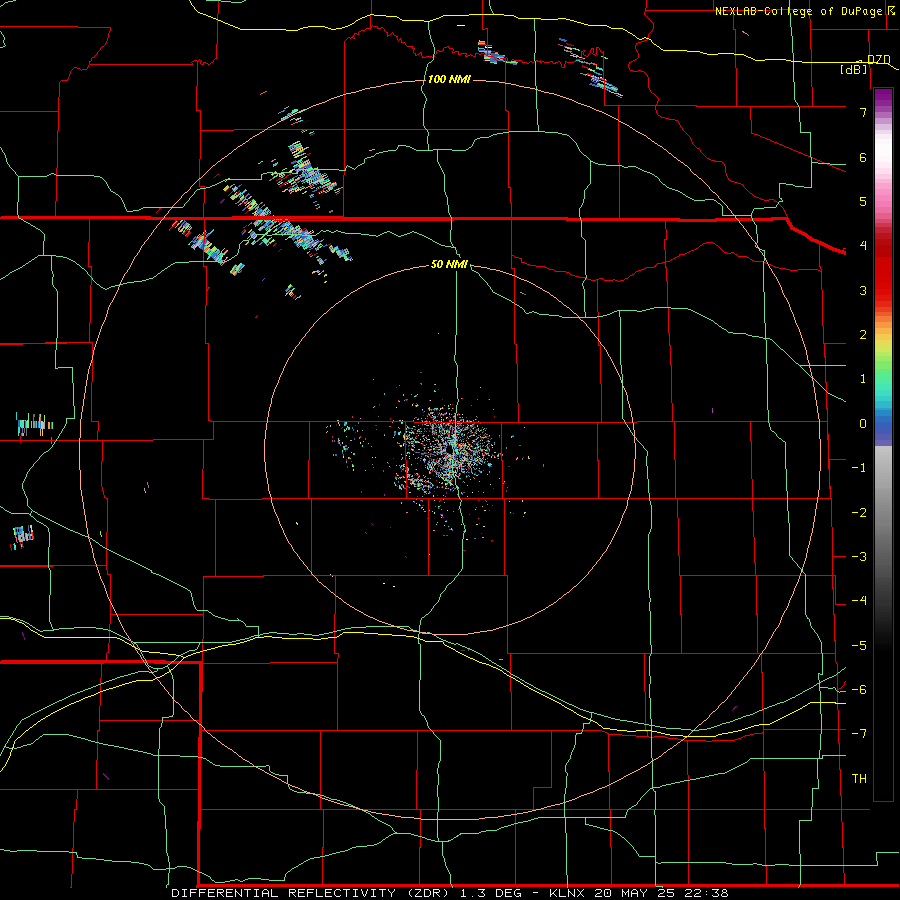Viewport: 900px width, 900px height.
Task: Click the "1" value on color scale
Action: click(x=863, y=379)
